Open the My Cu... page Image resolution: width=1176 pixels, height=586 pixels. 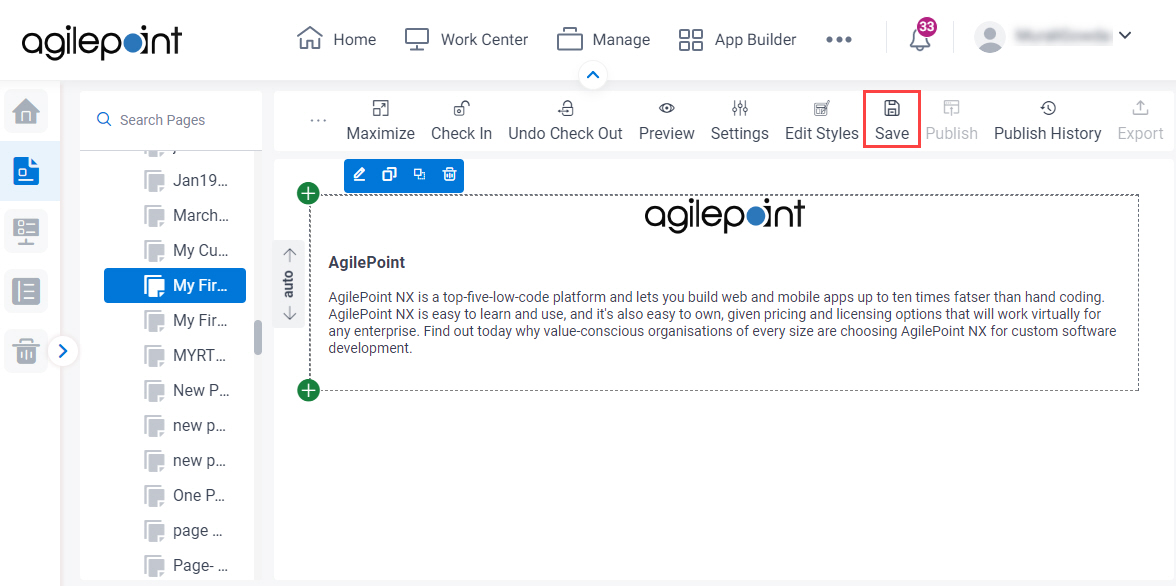tap(187, 251)
